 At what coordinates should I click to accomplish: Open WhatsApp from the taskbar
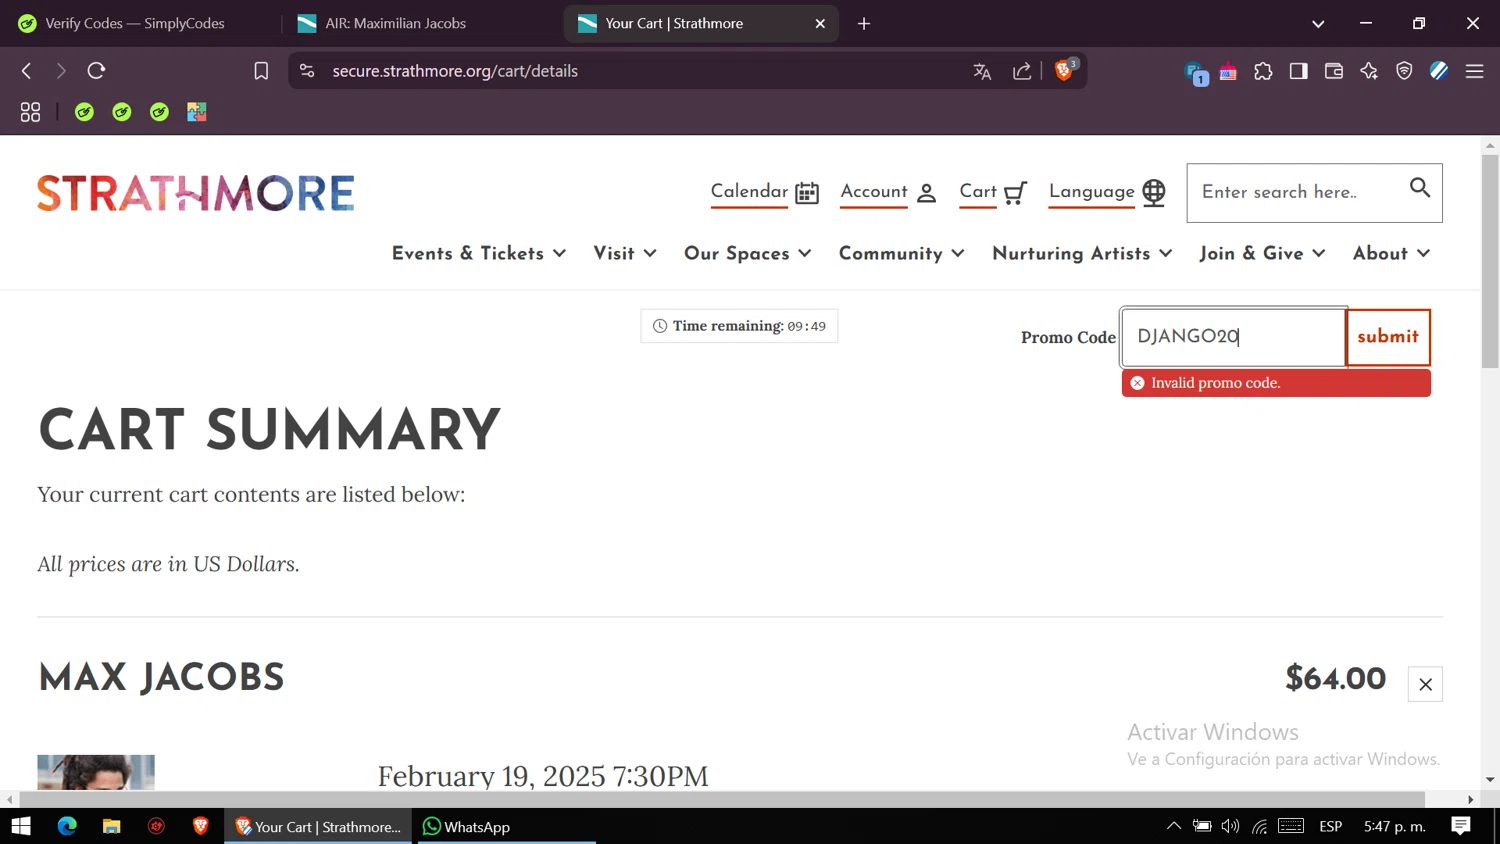tap(506, 826)
